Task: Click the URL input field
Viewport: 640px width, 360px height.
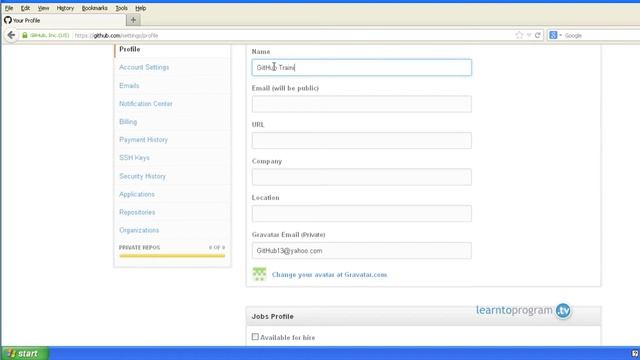Action: [x=362, y=140]
